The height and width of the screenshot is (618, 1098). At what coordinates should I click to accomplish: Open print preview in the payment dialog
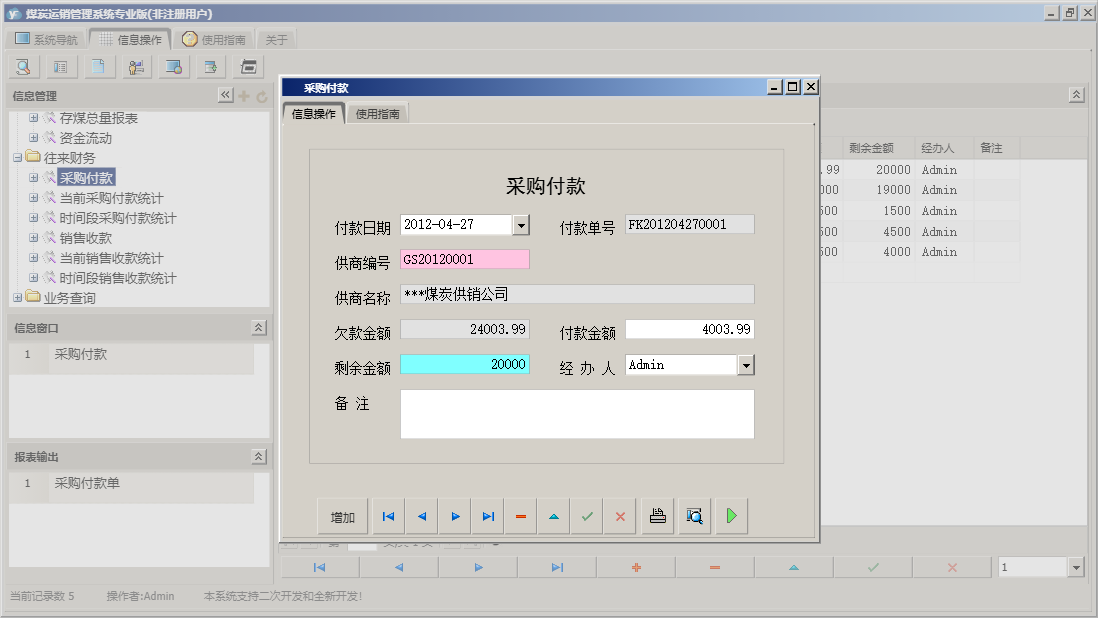pos(694,516)
